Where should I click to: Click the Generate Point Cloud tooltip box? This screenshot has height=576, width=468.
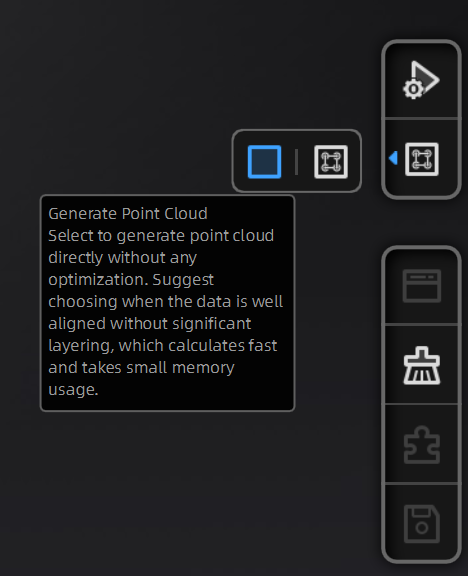pyautogui.click(x=168, y=303)
